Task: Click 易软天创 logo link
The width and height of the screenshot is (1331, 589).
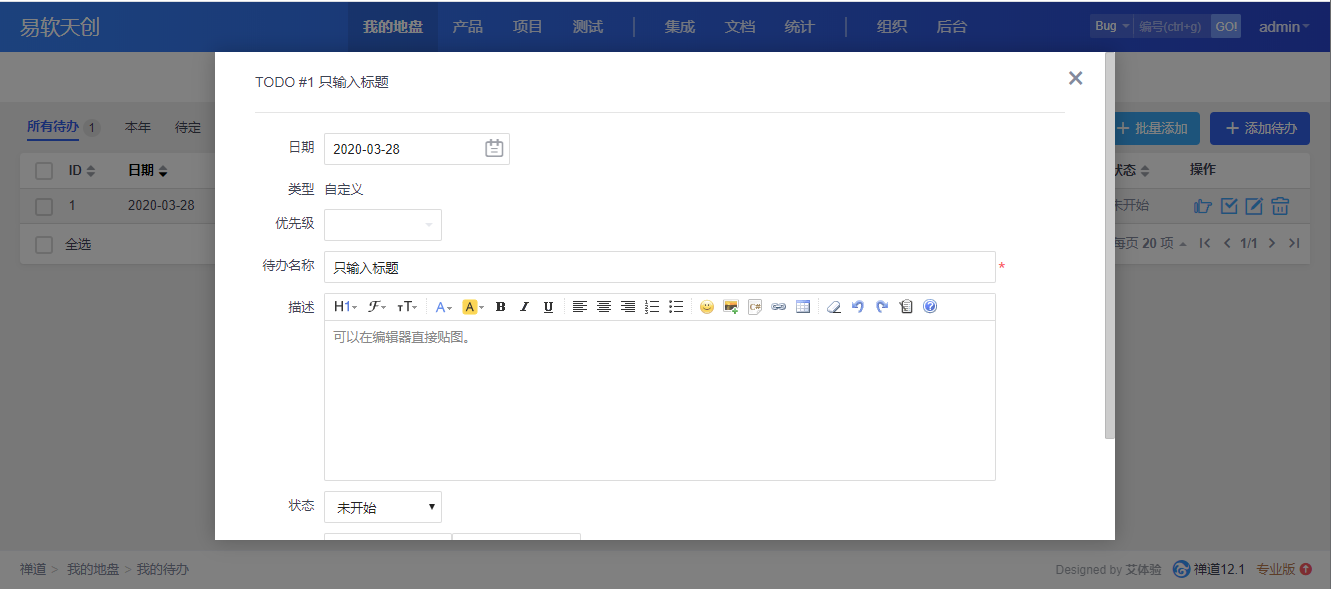Action: click(60, 27)
